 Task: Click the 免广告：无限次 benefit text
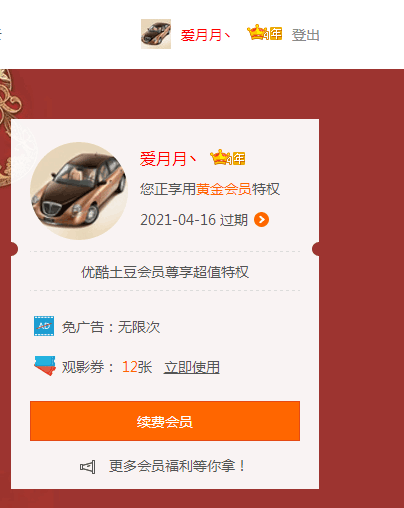111,327
